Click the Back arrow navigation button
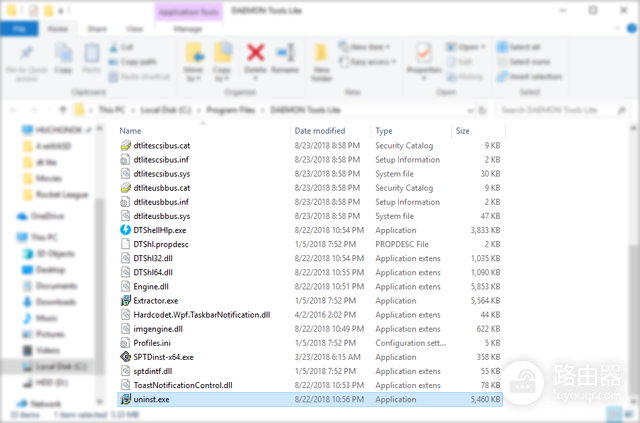640x423 pixels. point(13,110)
